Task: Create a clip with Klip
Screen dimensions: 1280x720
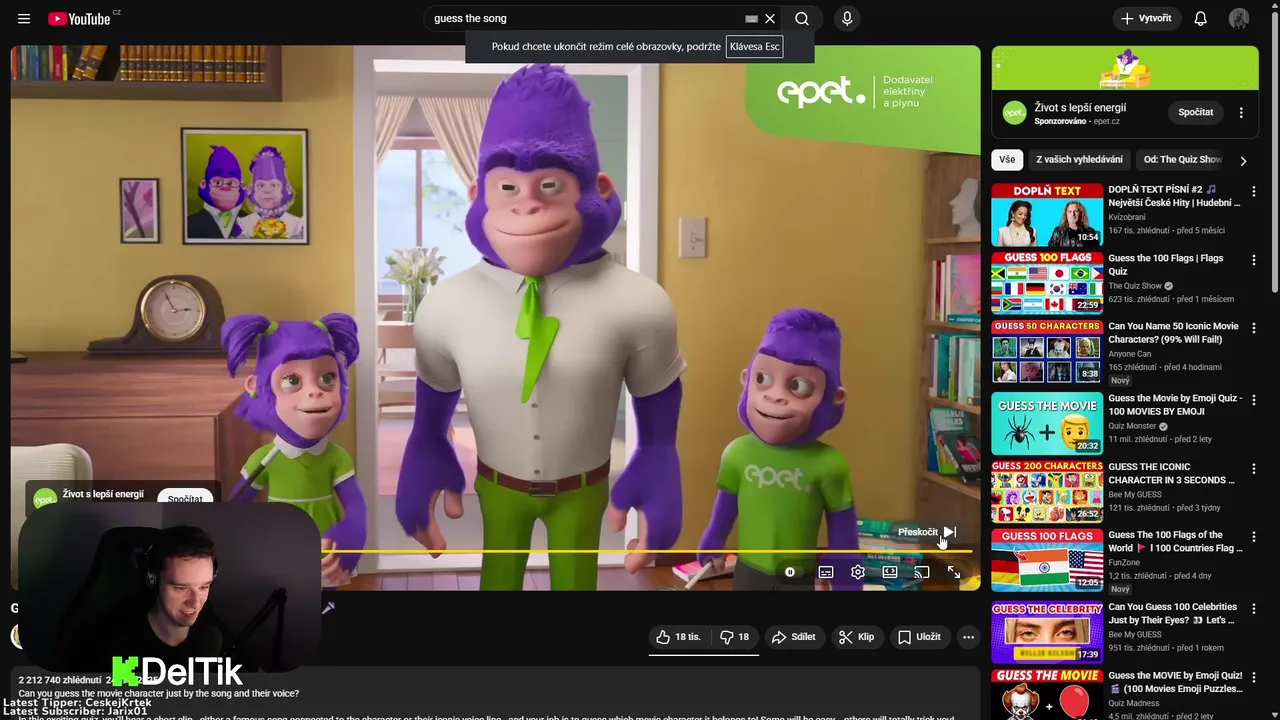Action: pos(856,637)
